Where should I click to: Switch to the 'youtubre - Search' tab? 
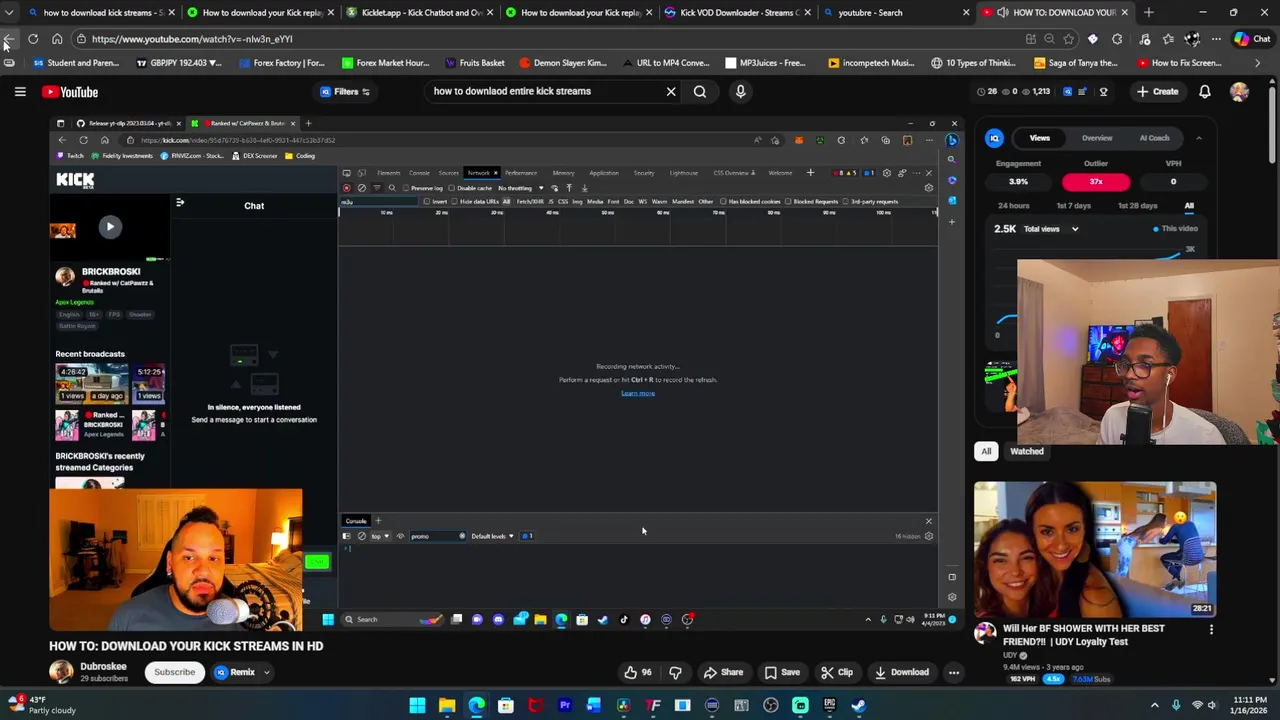pyautogui.click(x=895, y=13)
